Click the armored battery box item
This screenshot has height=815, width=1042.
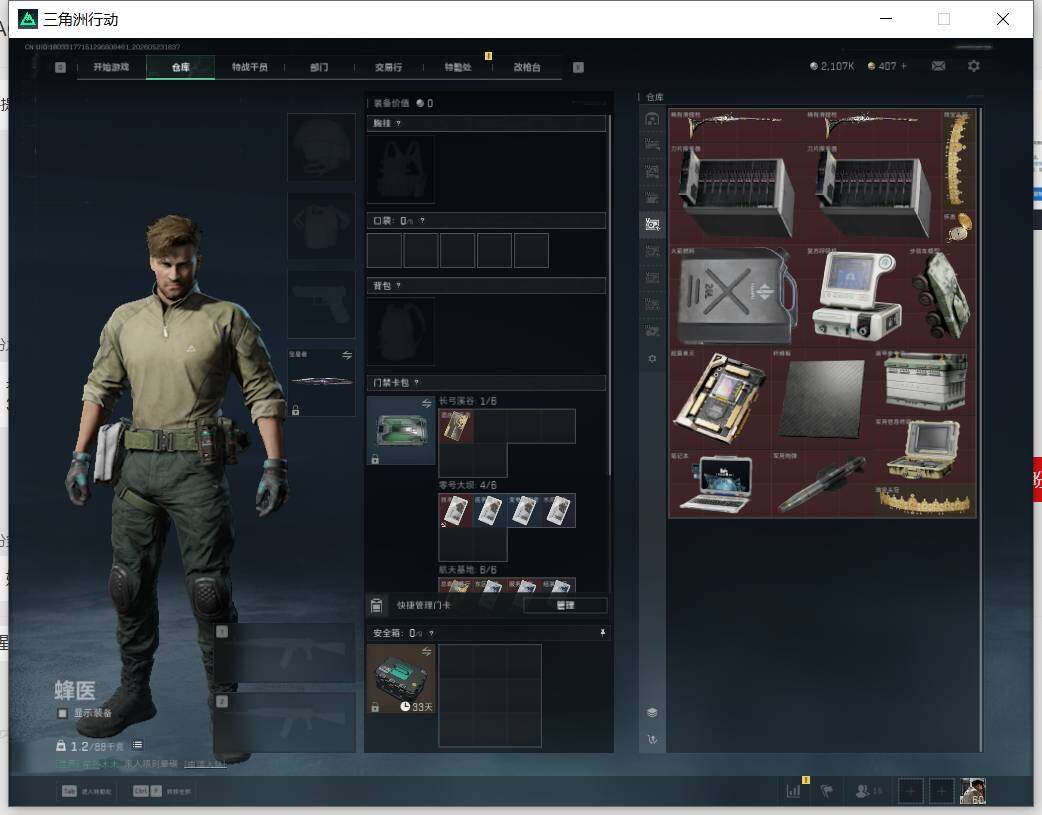[925, 382]
